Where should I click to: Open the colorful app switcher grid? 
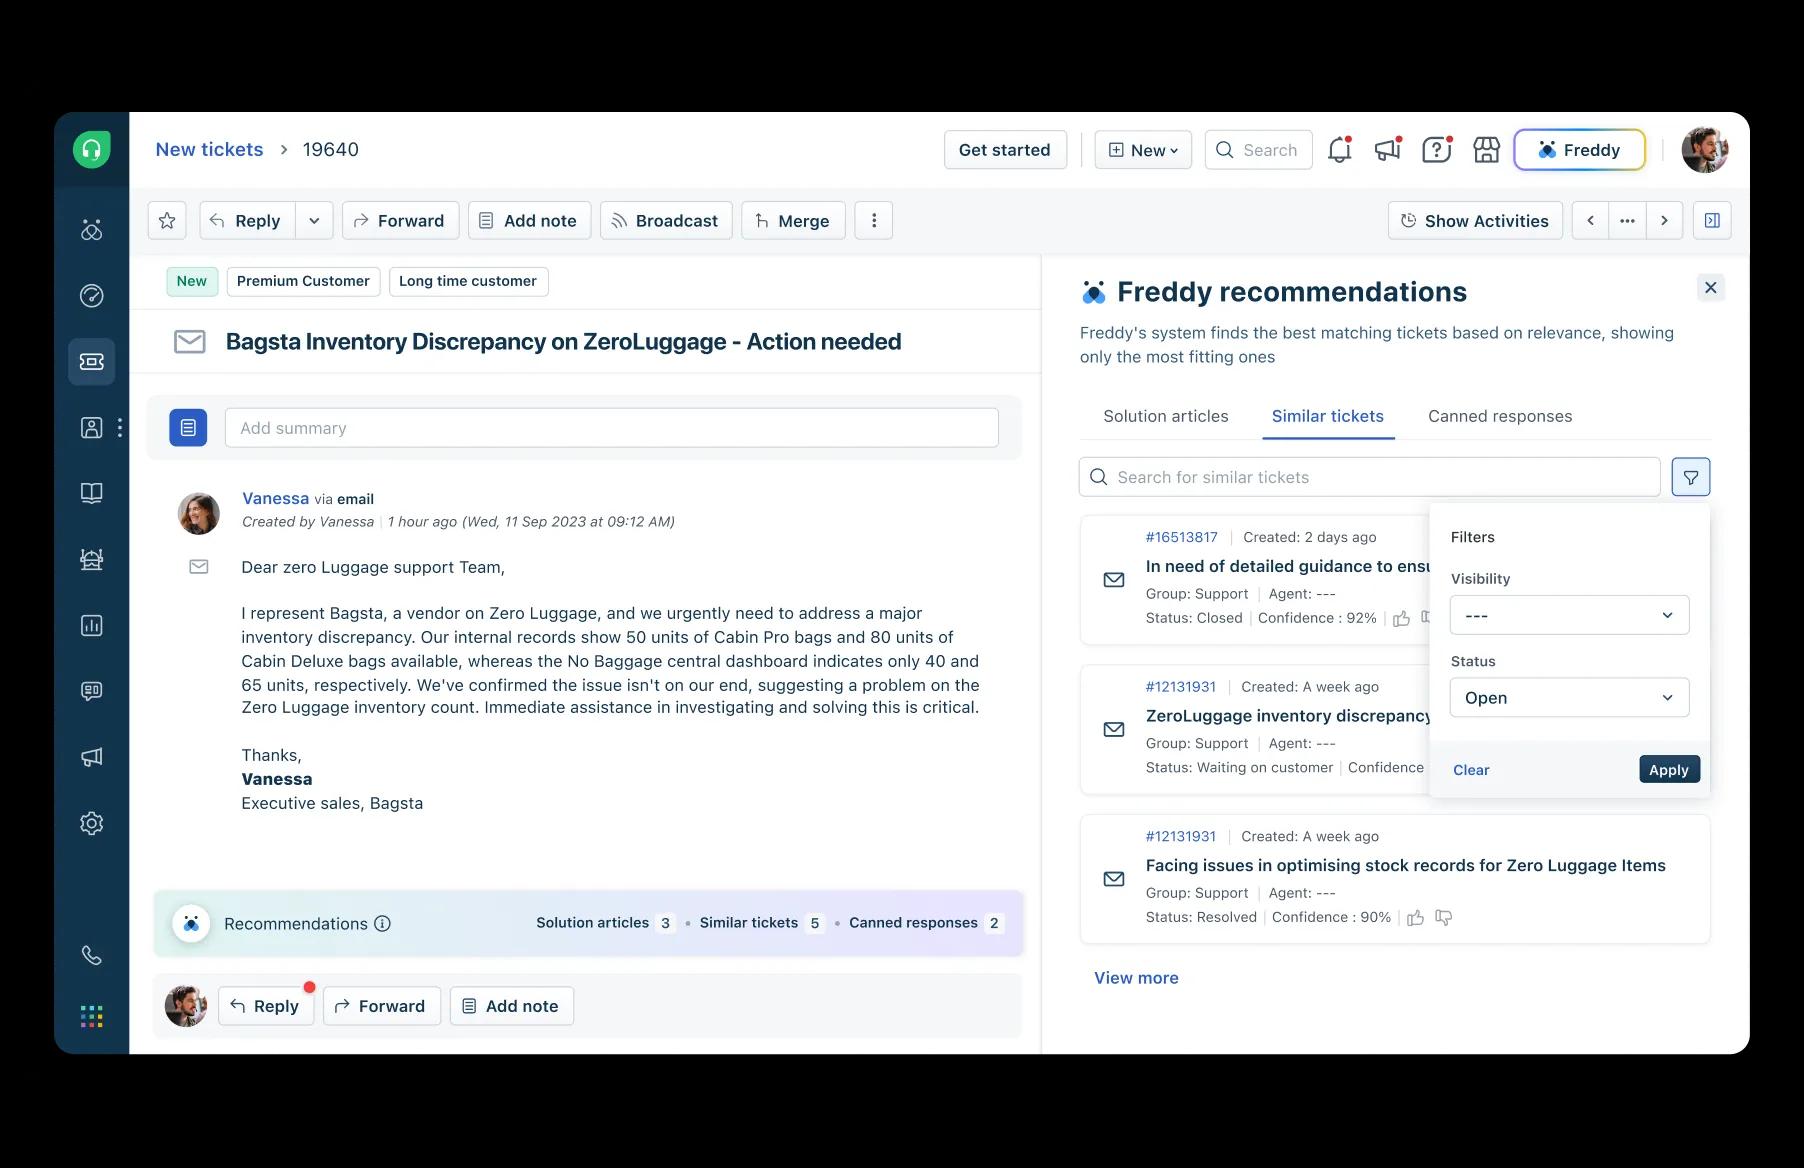coord(91,1017)
